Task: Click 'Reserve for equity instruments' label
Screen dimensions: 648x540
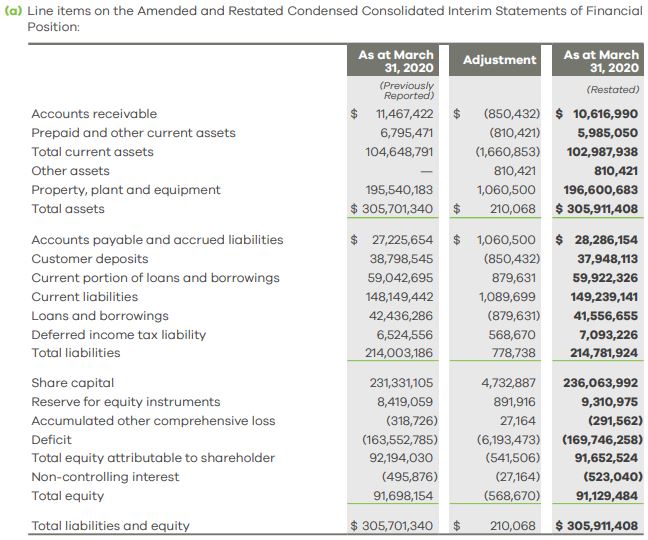Action: pyautogui.click(x=126, y=402)
